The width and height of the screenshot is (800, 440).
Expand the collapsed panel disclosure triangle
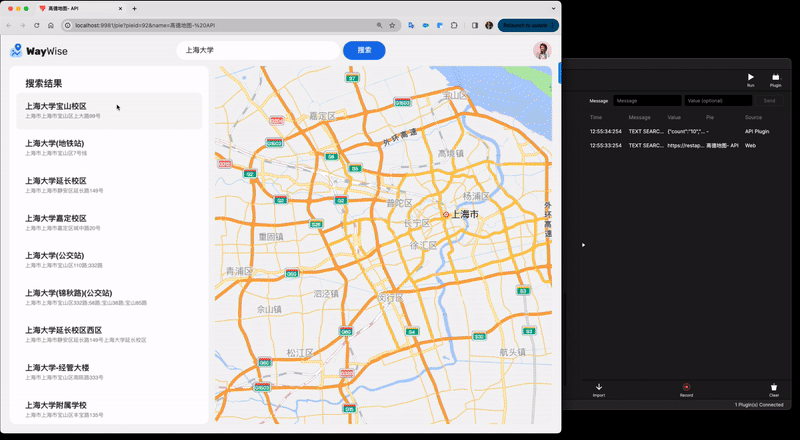(x=584, y=244)
